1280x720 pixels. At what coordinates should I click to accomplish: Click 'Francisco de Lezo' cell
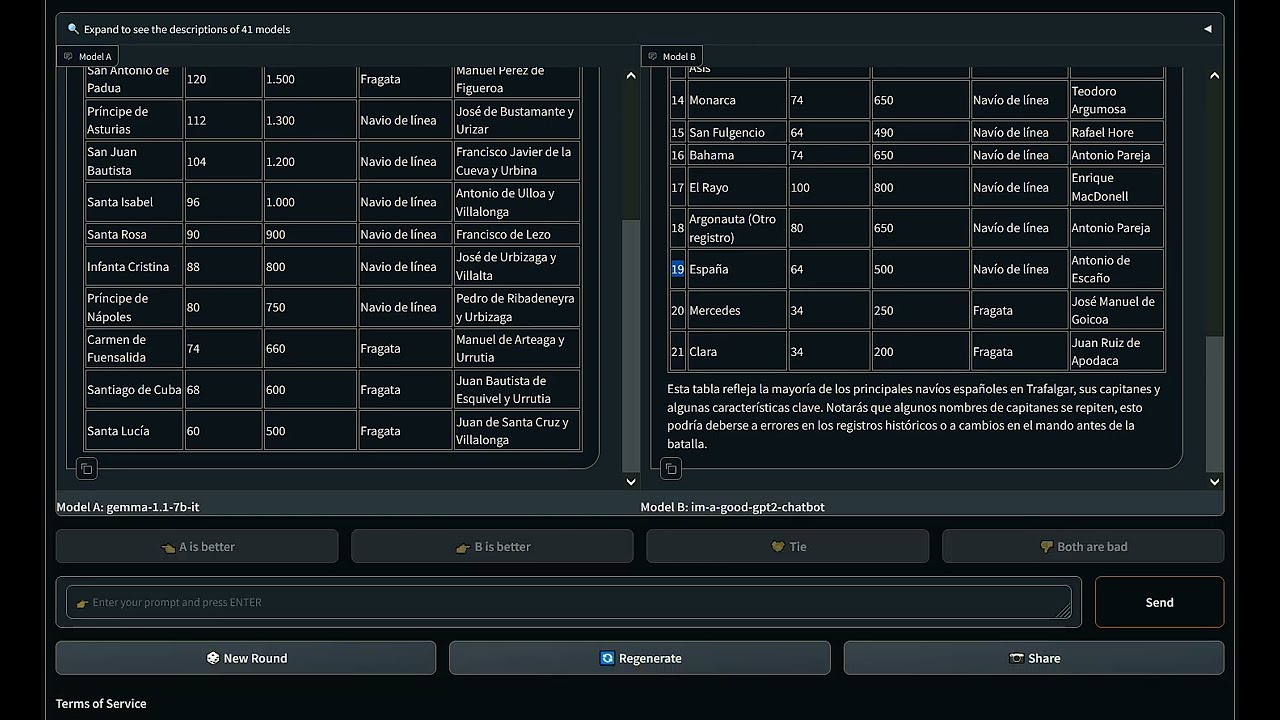(517, 234)
